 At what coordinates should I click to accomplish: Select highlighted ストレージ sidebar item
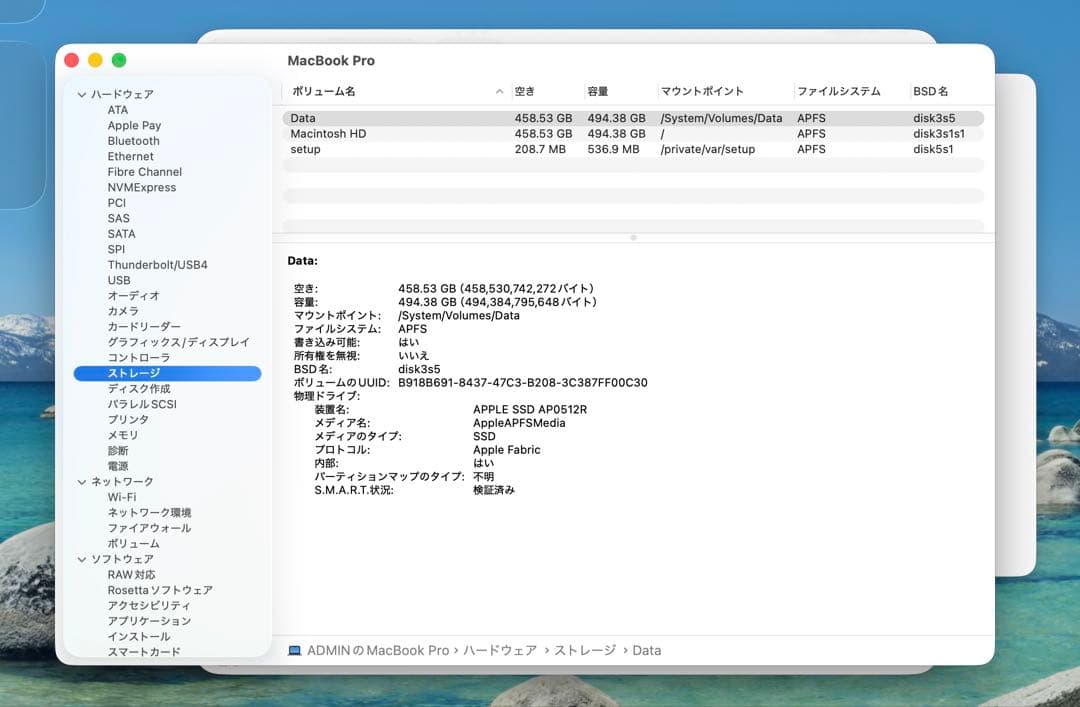tap(167, 373)
